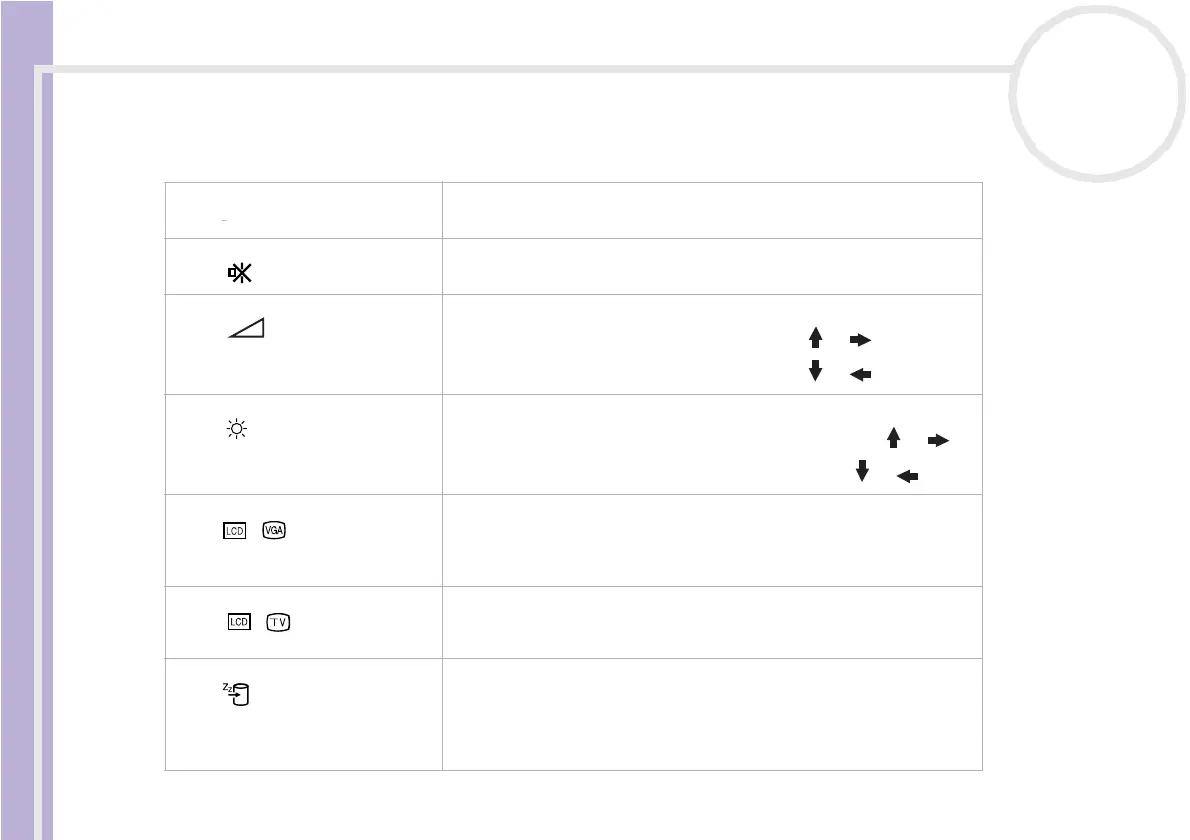Click the LCD icon beside the TV icon
Screen dimensions: 1190x840
point(238,622)
